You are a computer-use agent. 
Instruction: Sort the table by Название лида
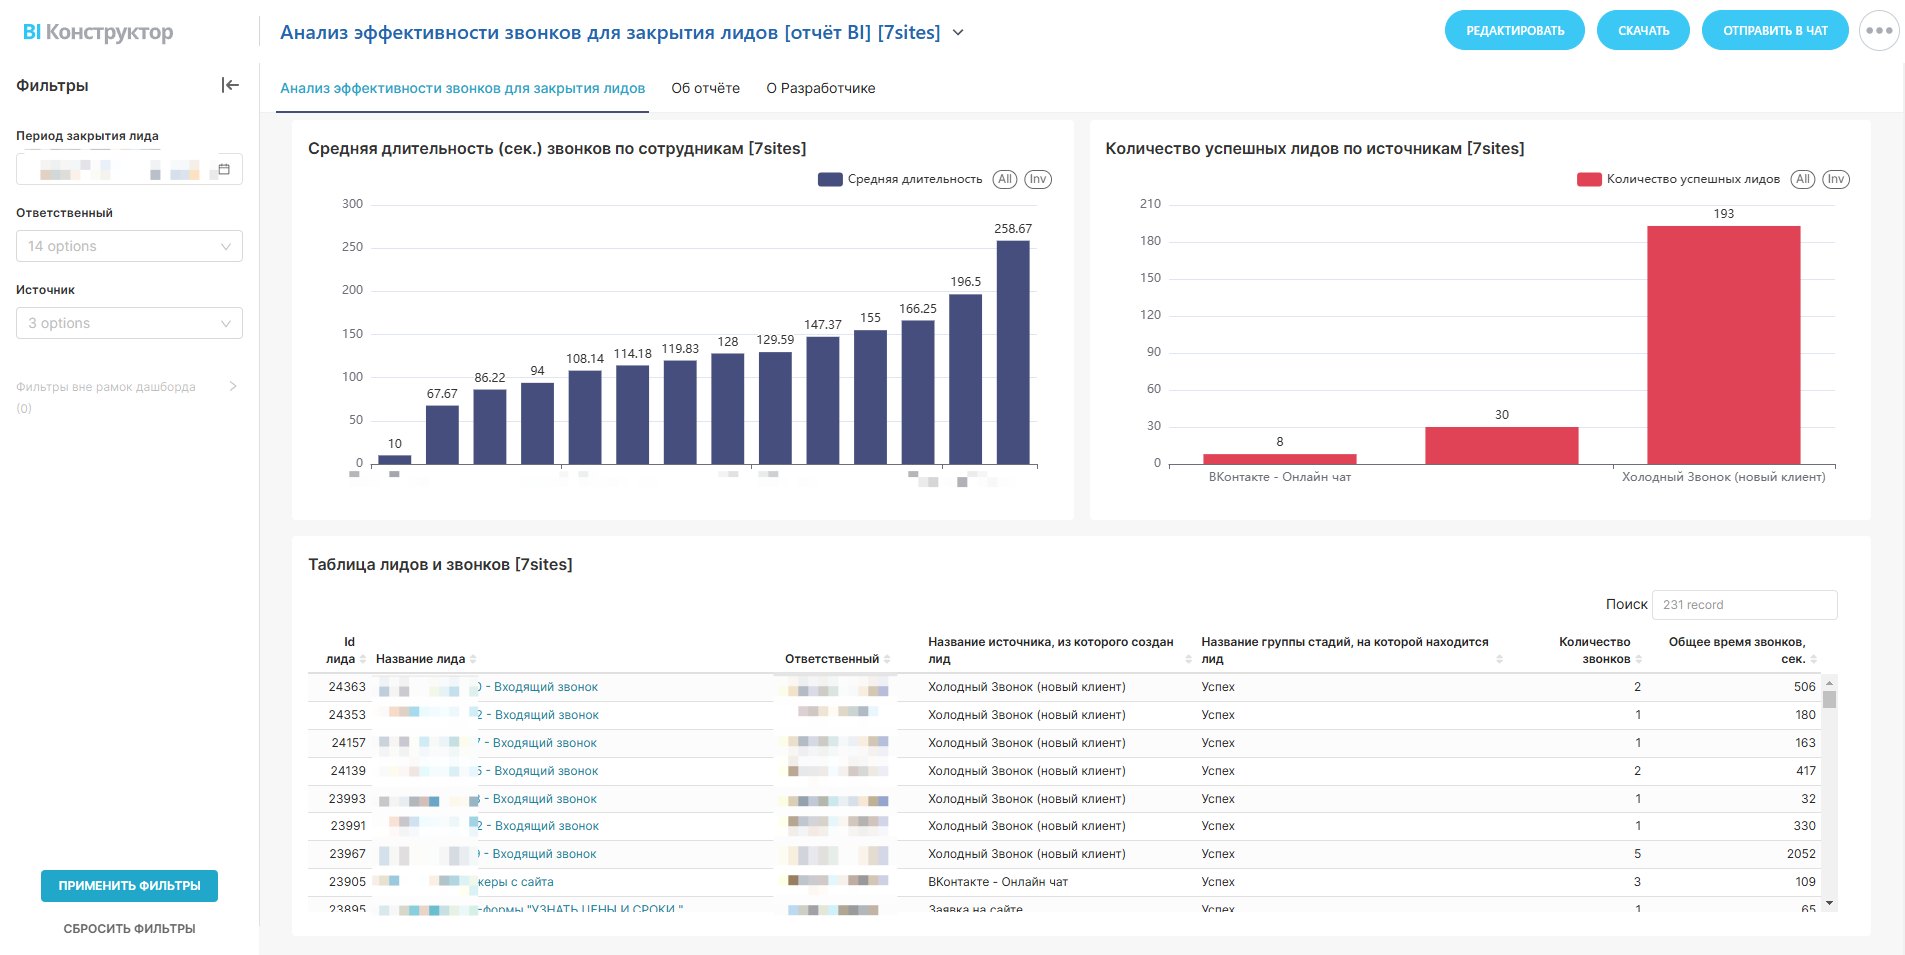pos(473,659)
